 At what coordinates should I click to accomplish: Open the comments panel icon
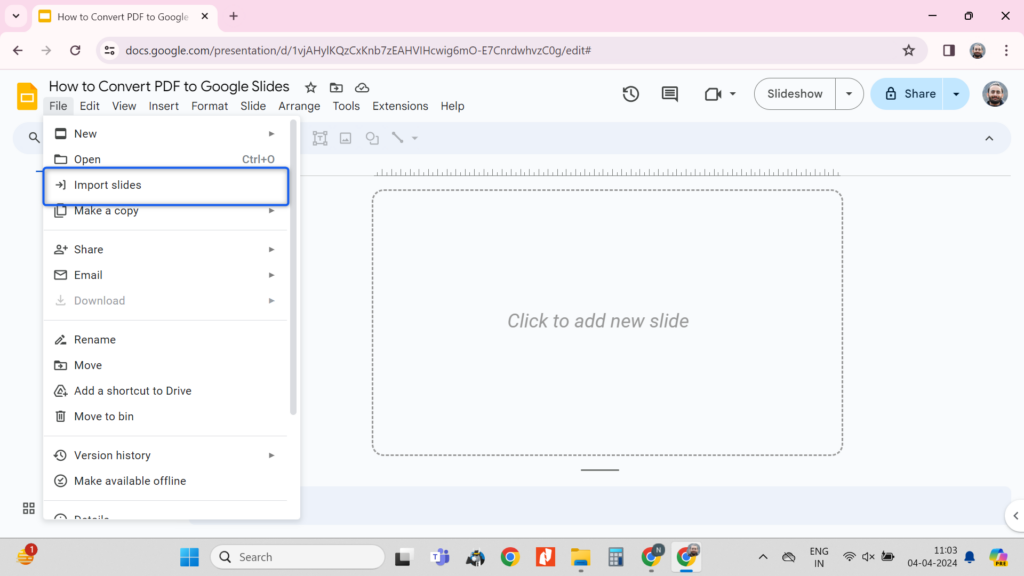click(x=669, y=93)
